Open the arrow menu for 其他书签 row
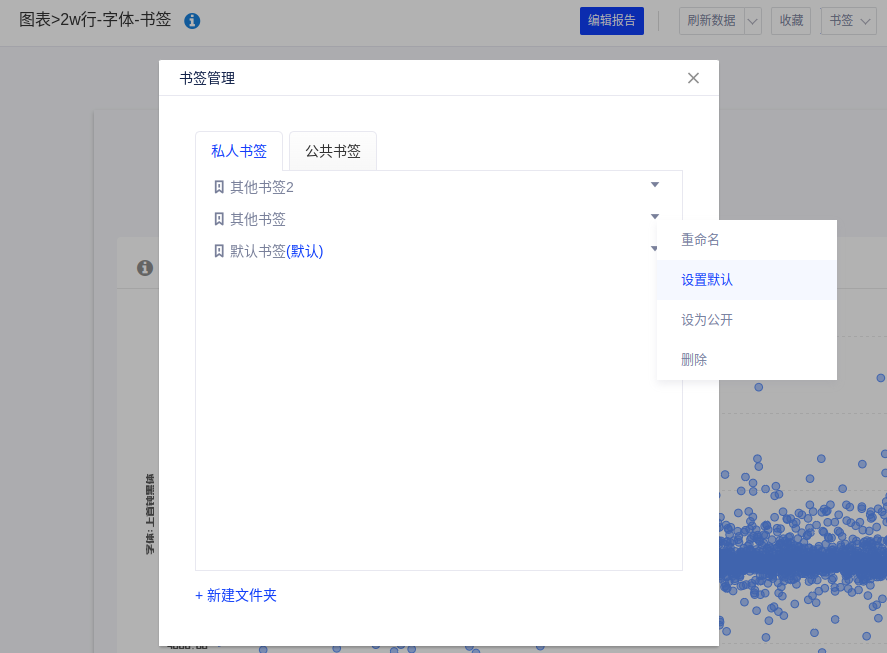Screen dimensions: 887x653 coord(655,216)
